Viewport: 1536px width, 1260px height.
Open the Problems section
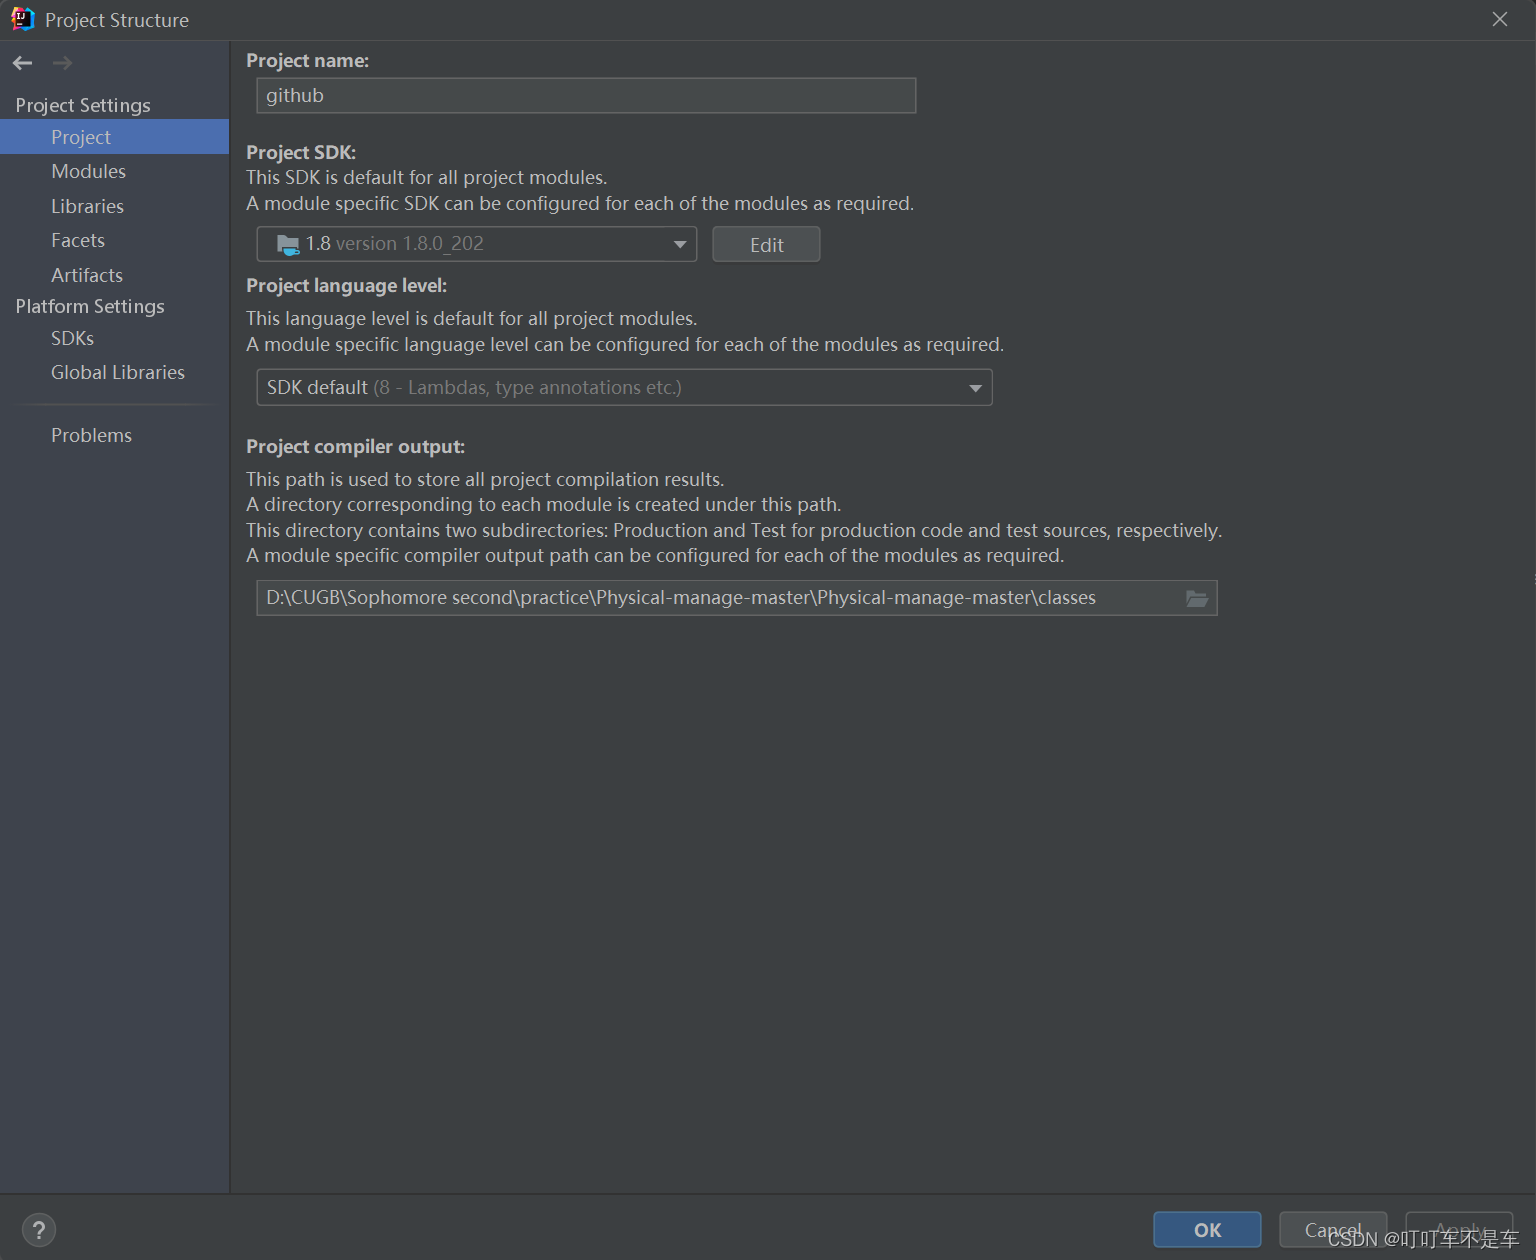point(91,434)
